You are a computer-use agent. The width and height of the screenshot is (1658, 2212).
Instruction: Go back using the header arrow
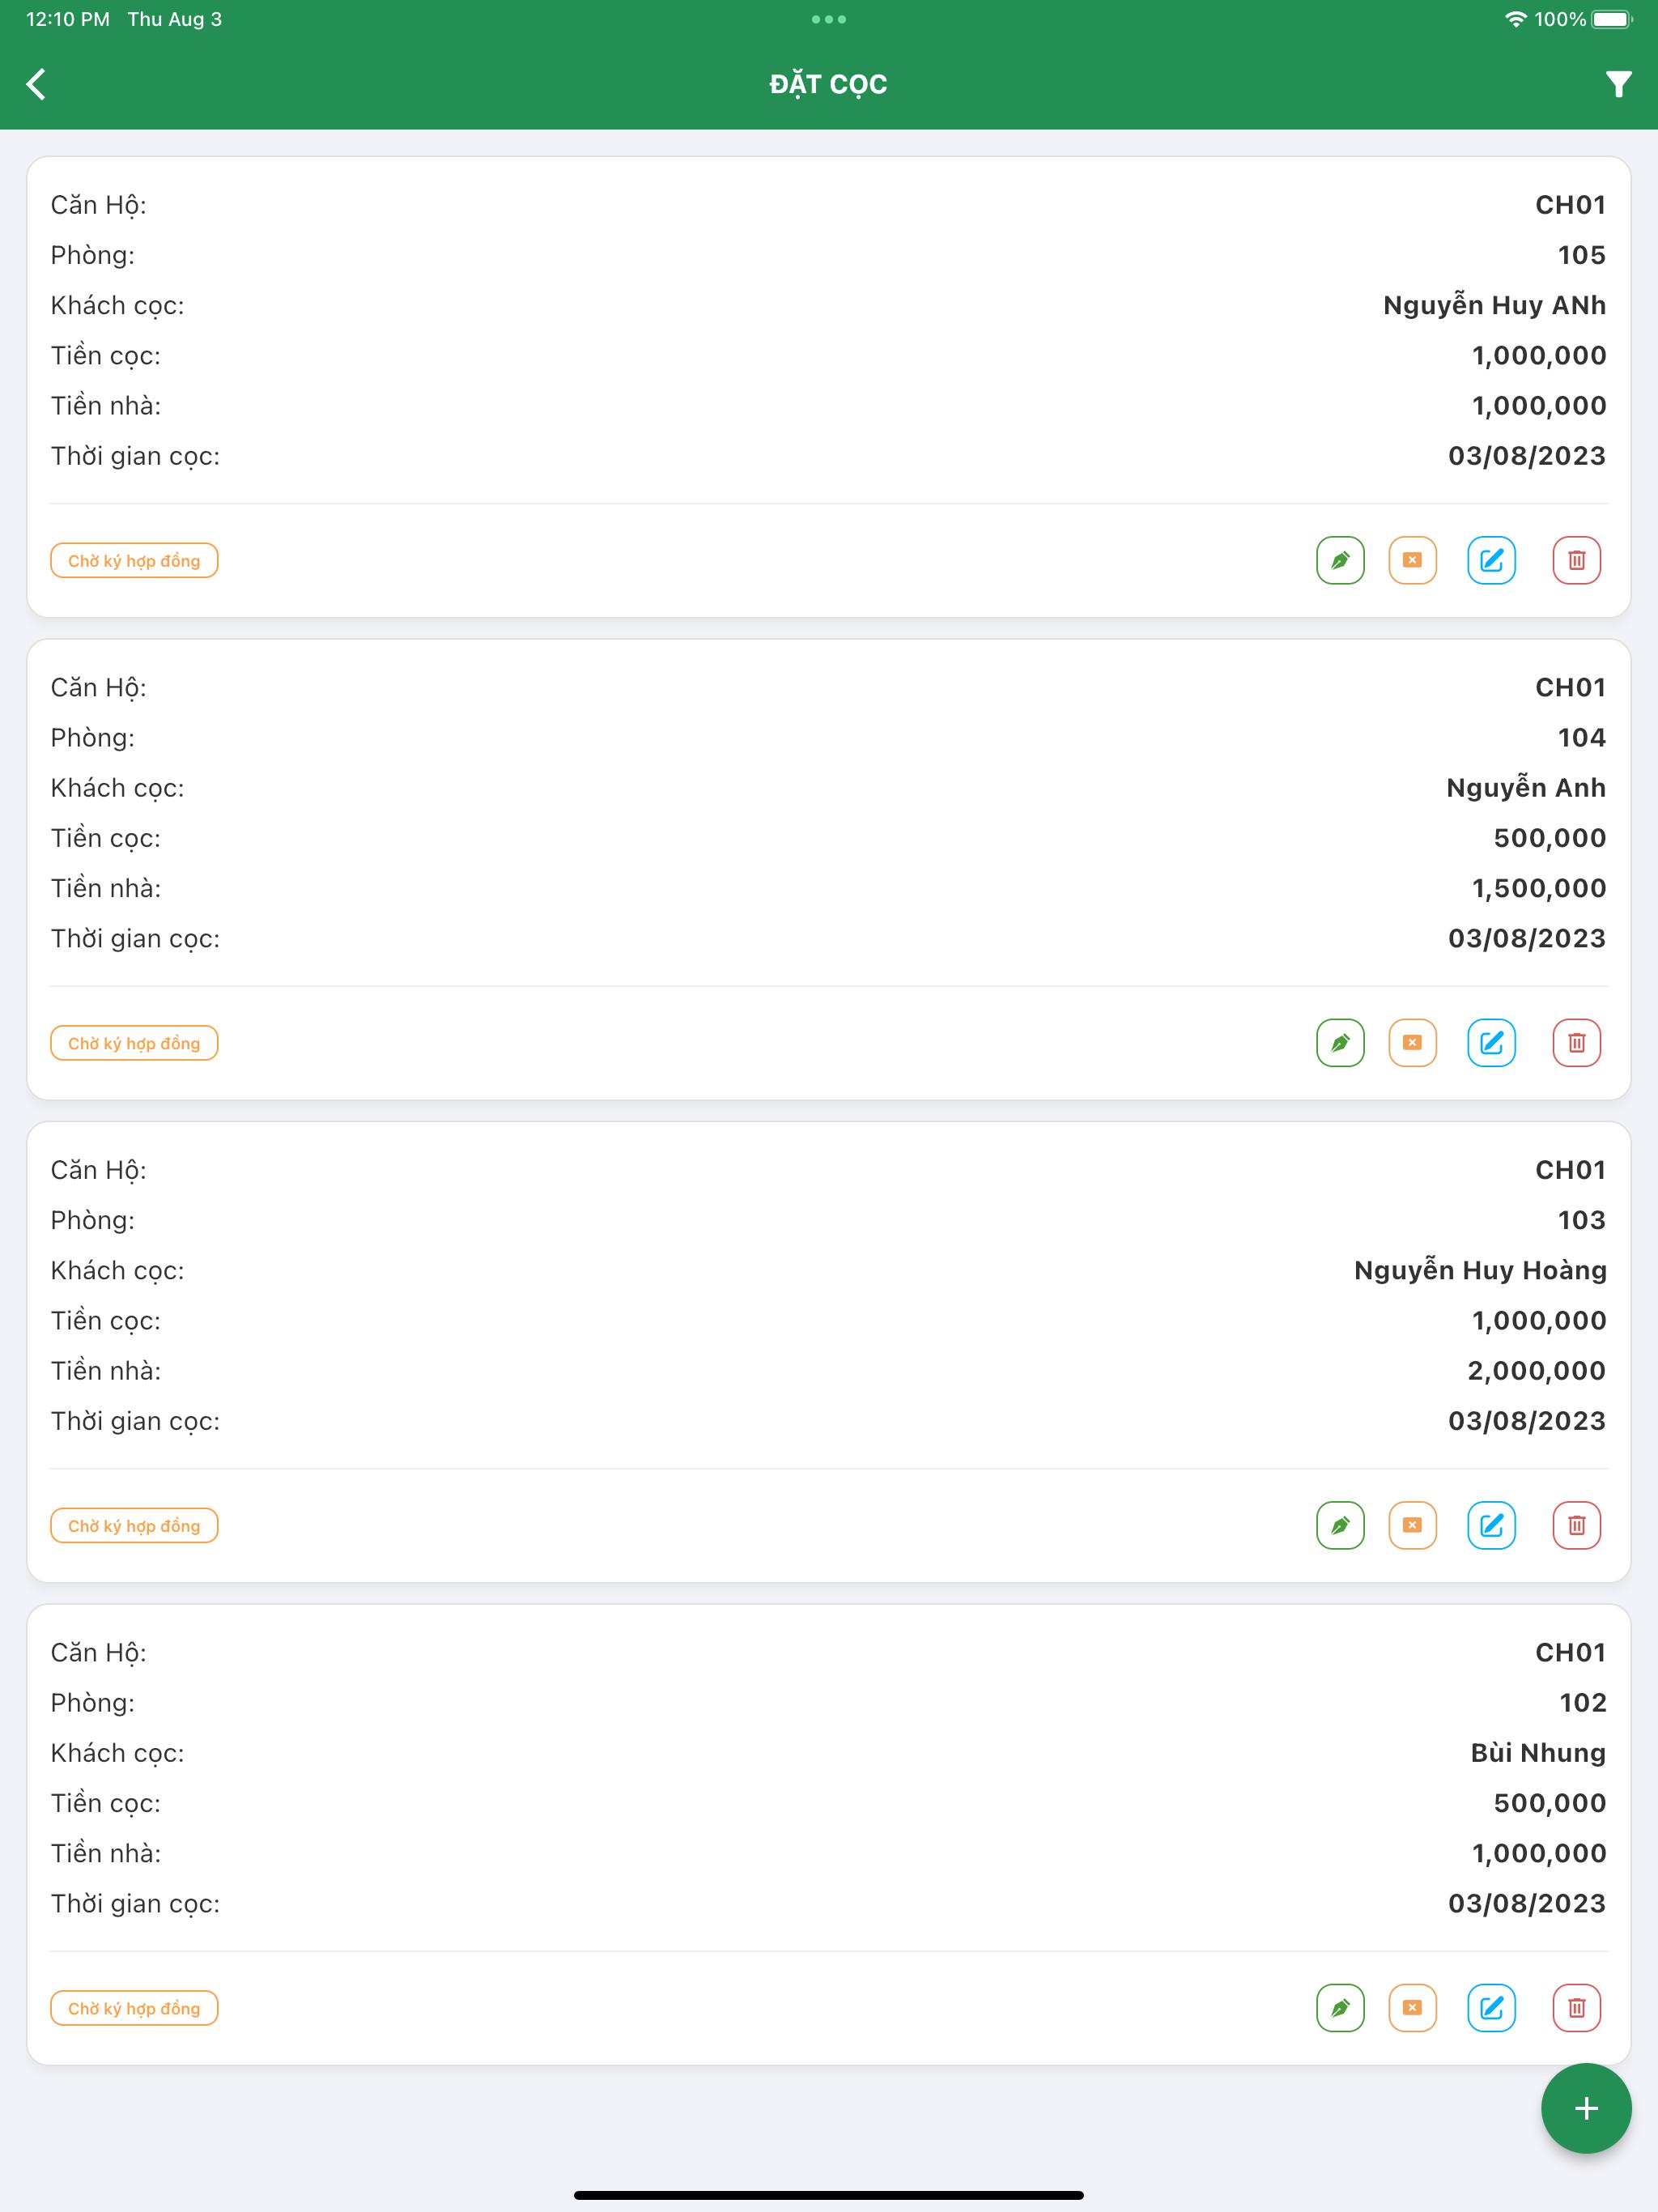(x=36, y=84)
